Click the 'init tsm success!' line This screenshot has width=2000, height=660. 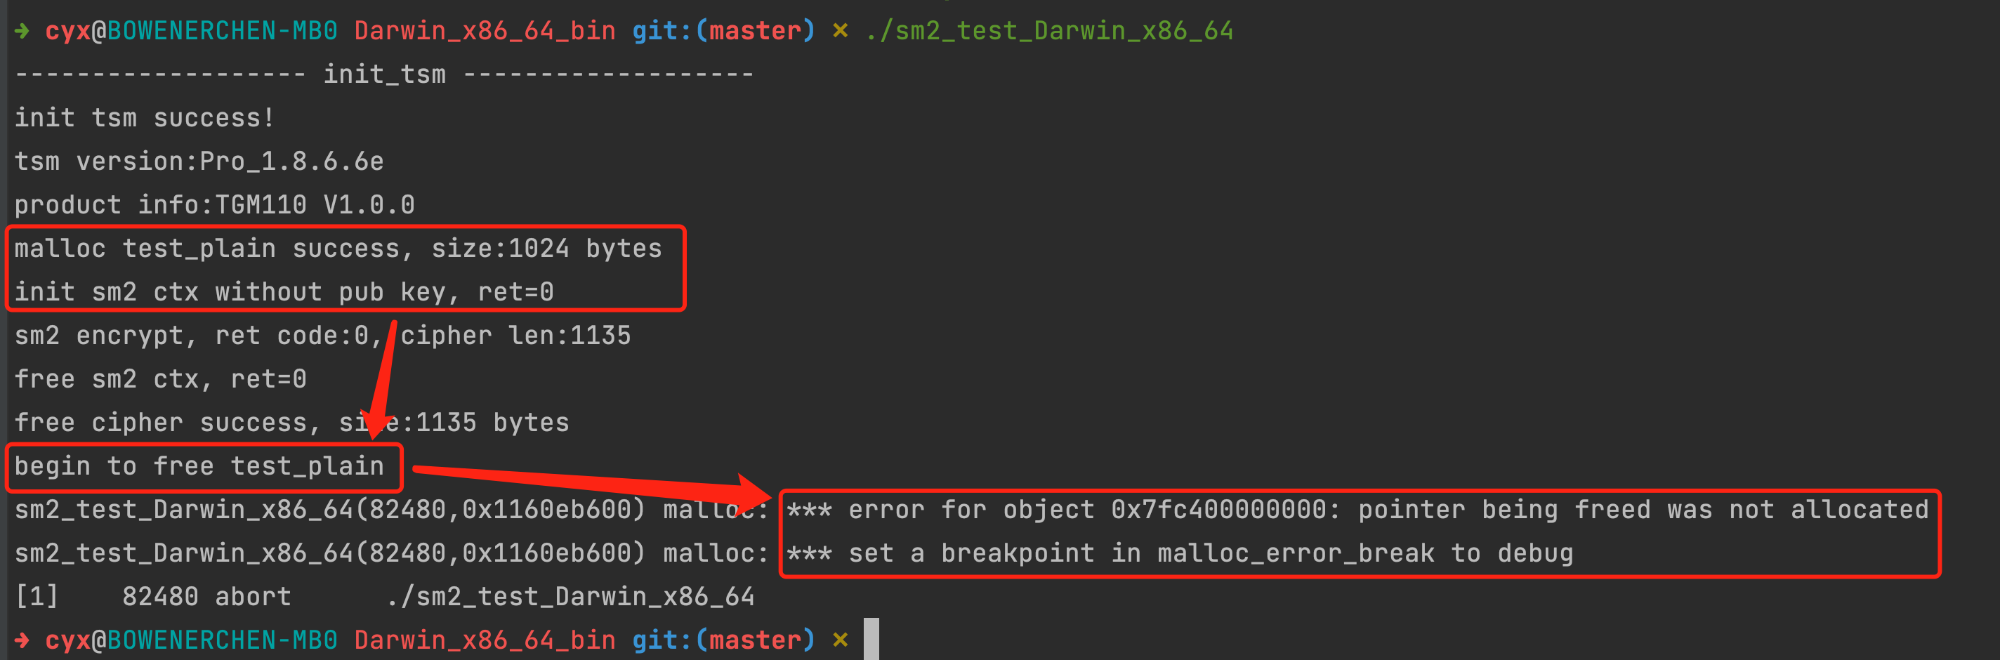tap(144, 118)
